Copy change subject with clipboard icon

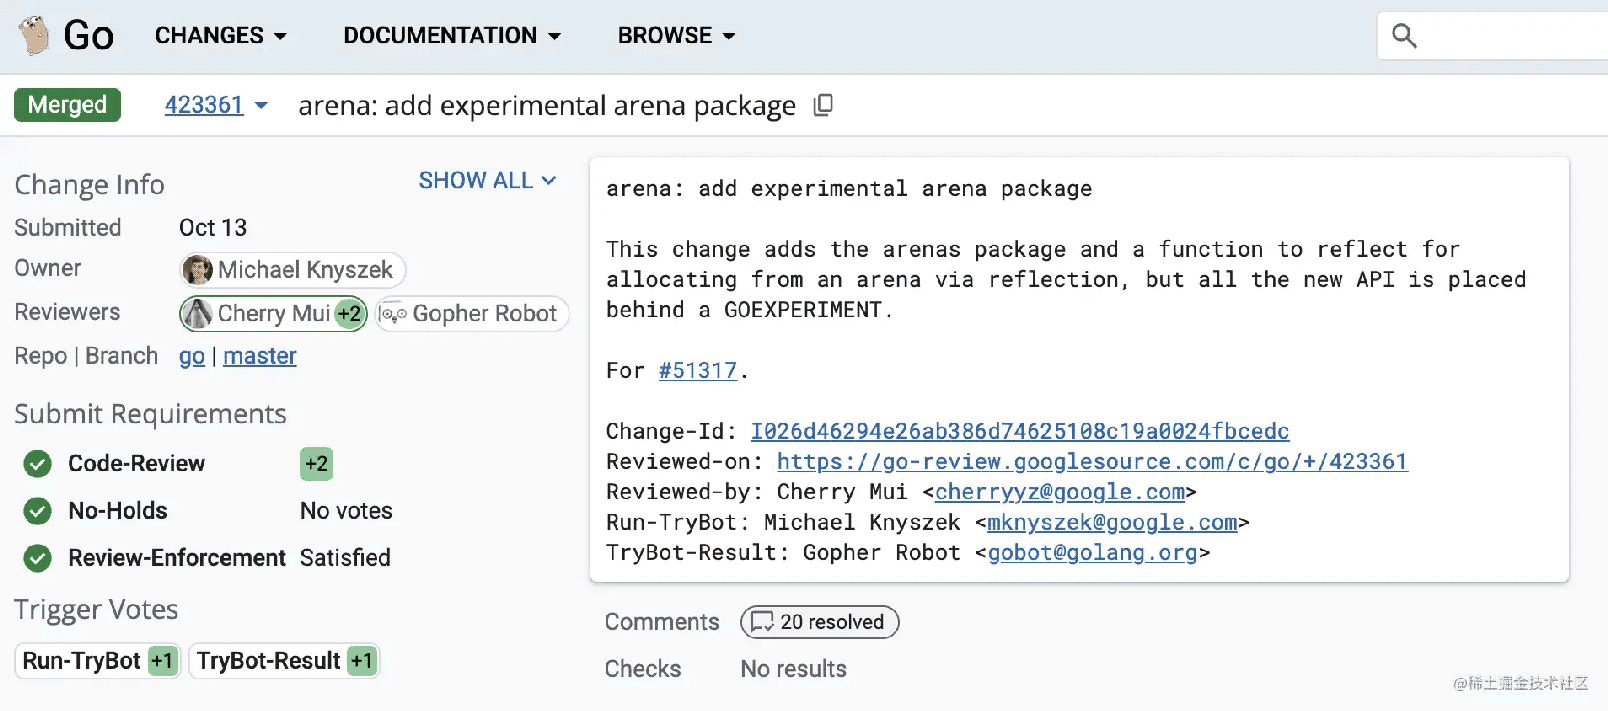[823, 105]
